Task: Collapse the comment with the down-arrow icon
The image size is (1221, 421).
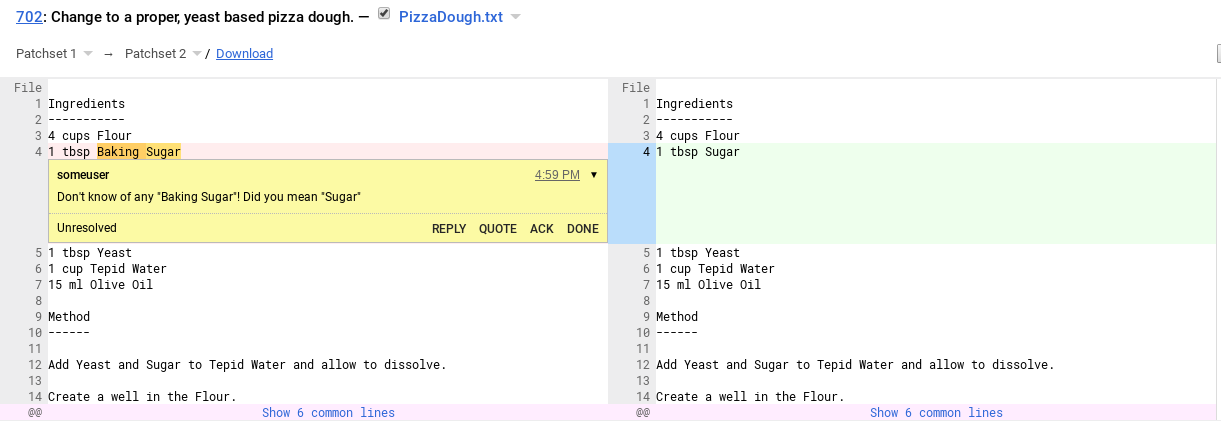Action: [594, 175]
